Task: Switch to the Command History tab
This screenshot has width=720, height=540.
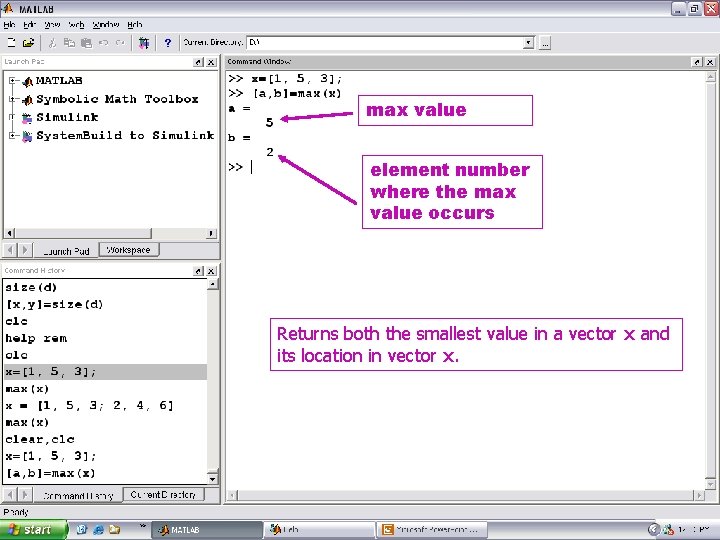Action: (78, 496)
